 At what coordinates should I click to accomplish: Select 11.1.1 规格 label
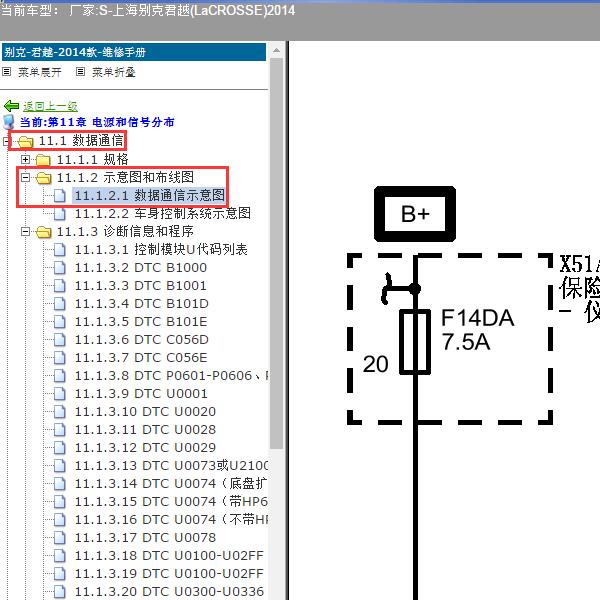pyautogui.click(x=92, y=159)
